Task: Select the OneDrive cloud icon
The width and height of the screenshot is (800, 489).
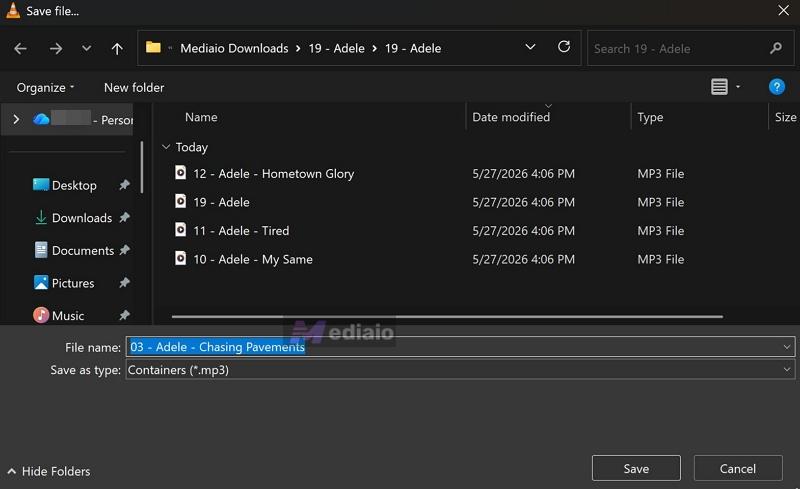Action: pyautogui.click(x=41, y=119)
